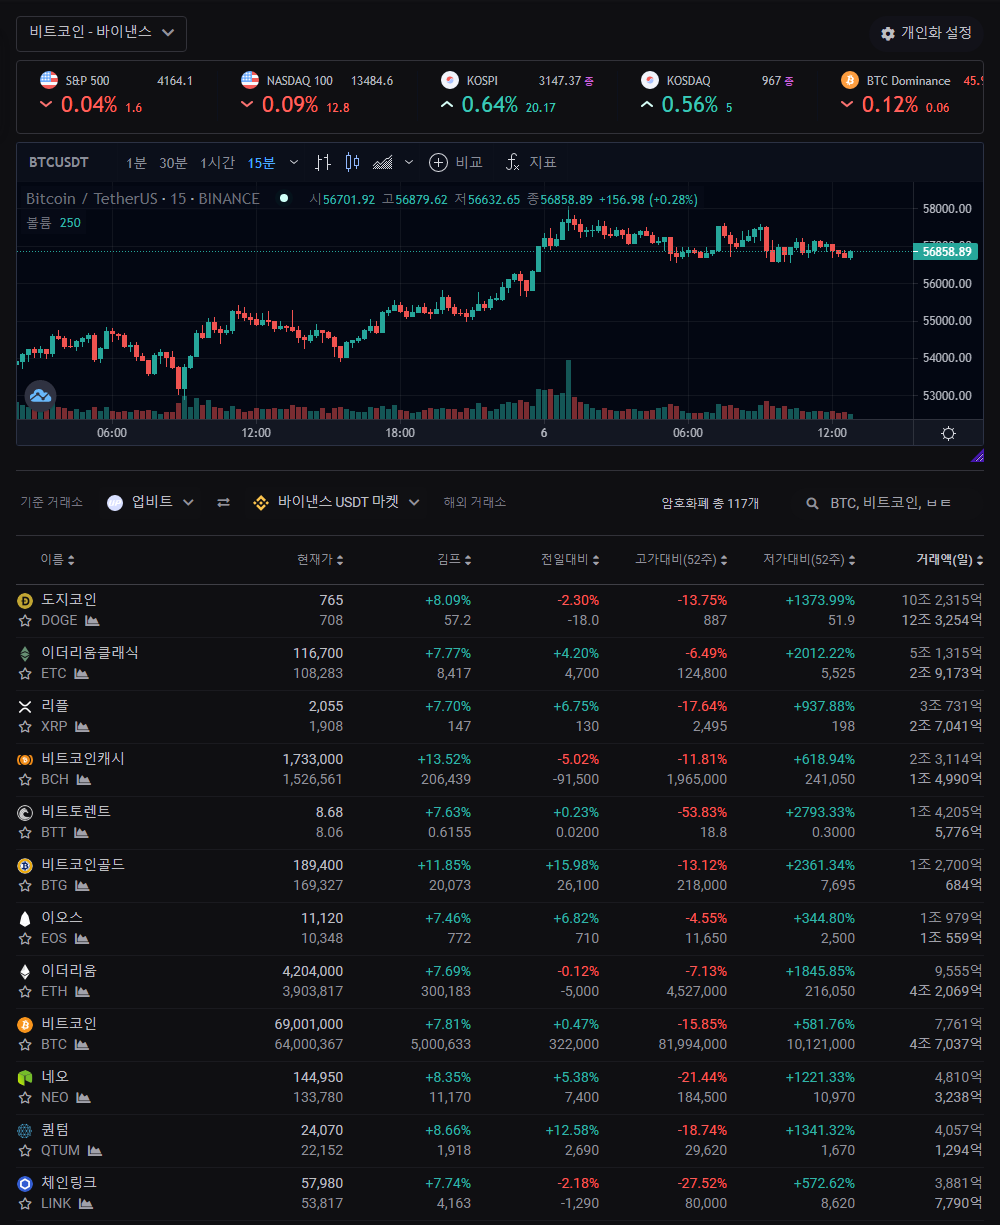
Task: Sort table by 저가대비(52주) column
Action: point(809,560)
